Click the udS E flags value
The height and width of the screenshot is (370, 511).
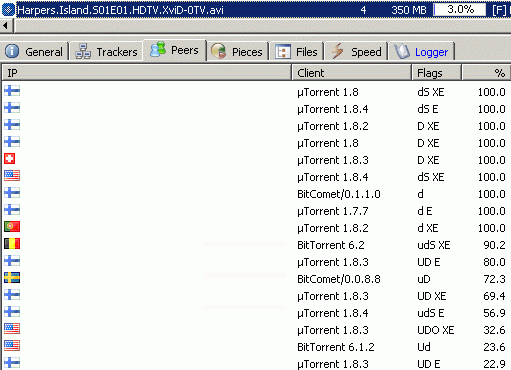pos(431,313)
